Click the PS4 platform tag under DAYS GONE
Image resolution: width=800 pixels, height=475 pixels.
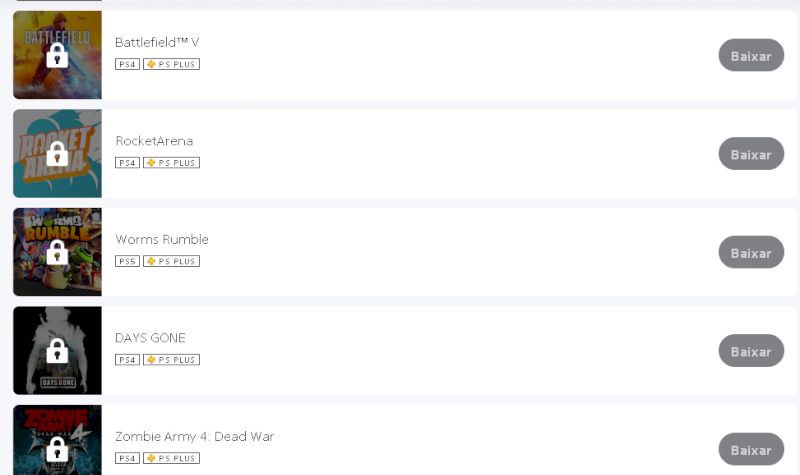(x=127, y=360)
